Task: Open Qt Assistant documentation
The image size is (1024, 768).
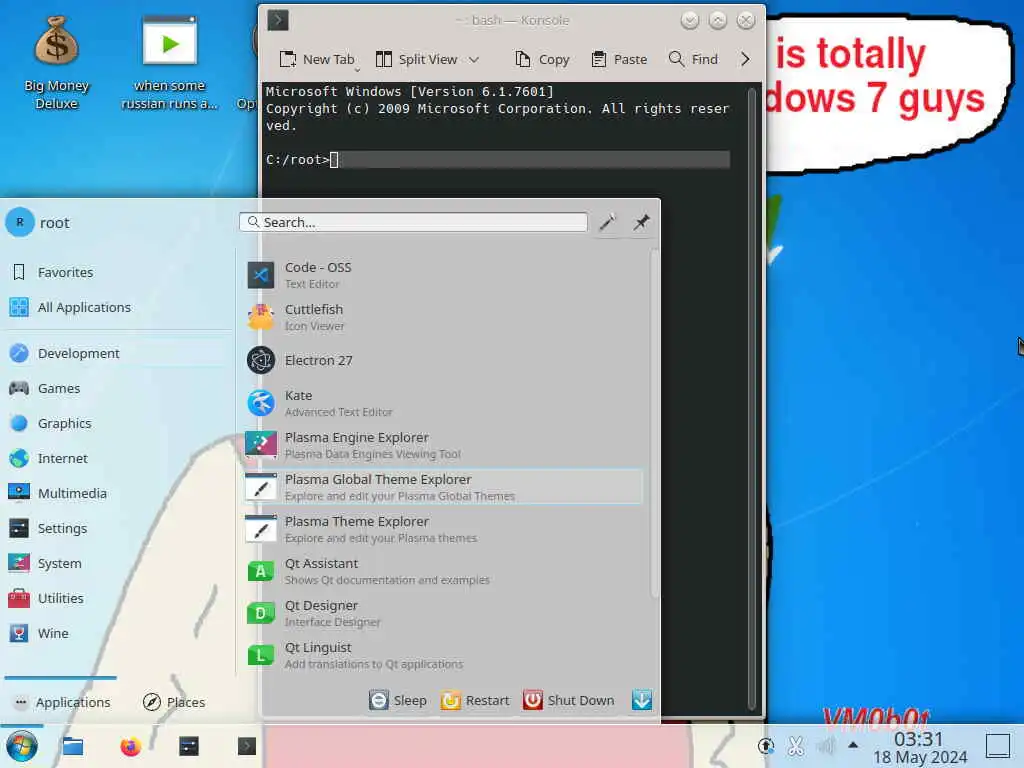Action: (x=444, y=571)
